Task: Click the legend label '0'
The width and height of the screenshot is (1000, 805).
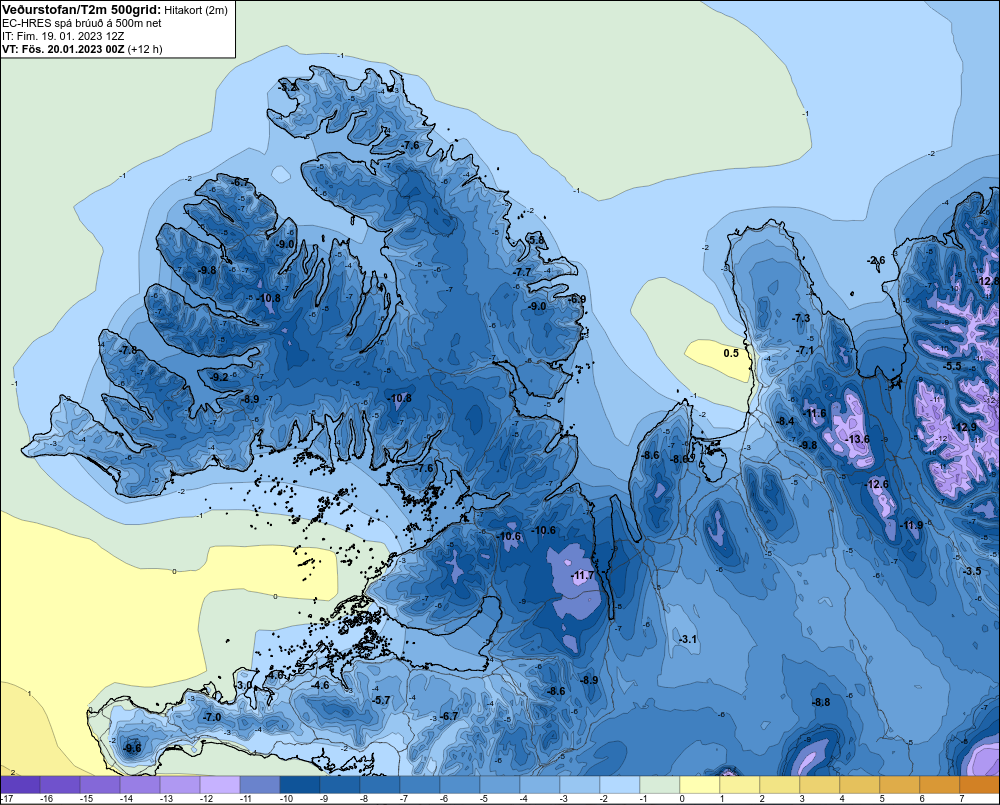Action: pyautogui.click(x=682, y=799)
